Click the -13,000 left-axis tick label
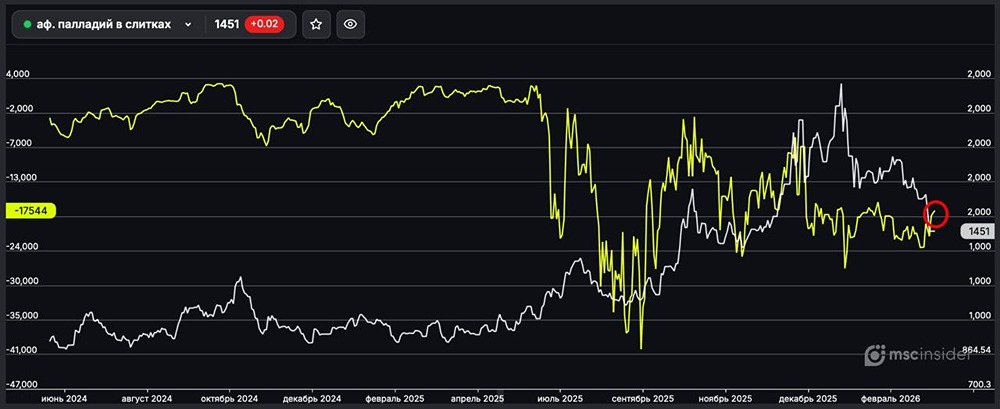The width and height of the screenshot is (1000, 409). [20, 178]
